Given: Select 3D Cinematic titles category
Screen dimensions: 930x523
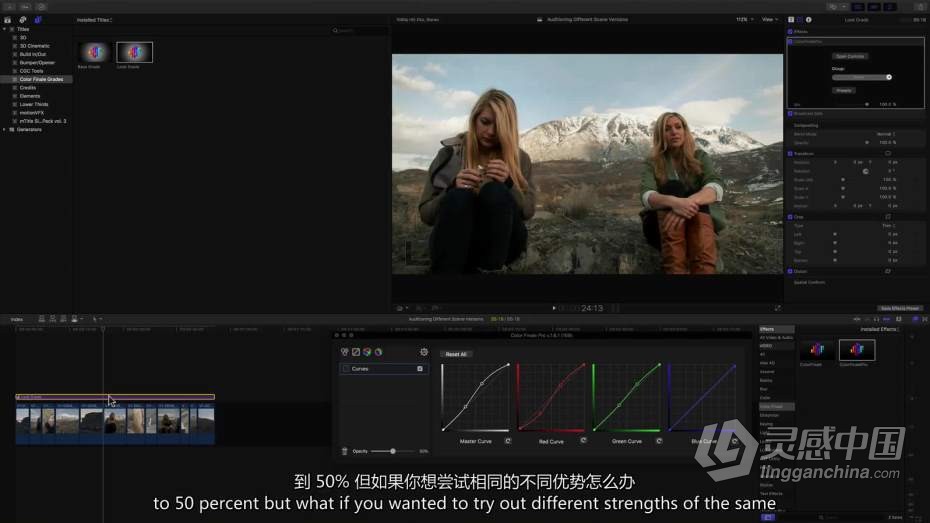Looking at the screenshot, I should click(34, 46).
